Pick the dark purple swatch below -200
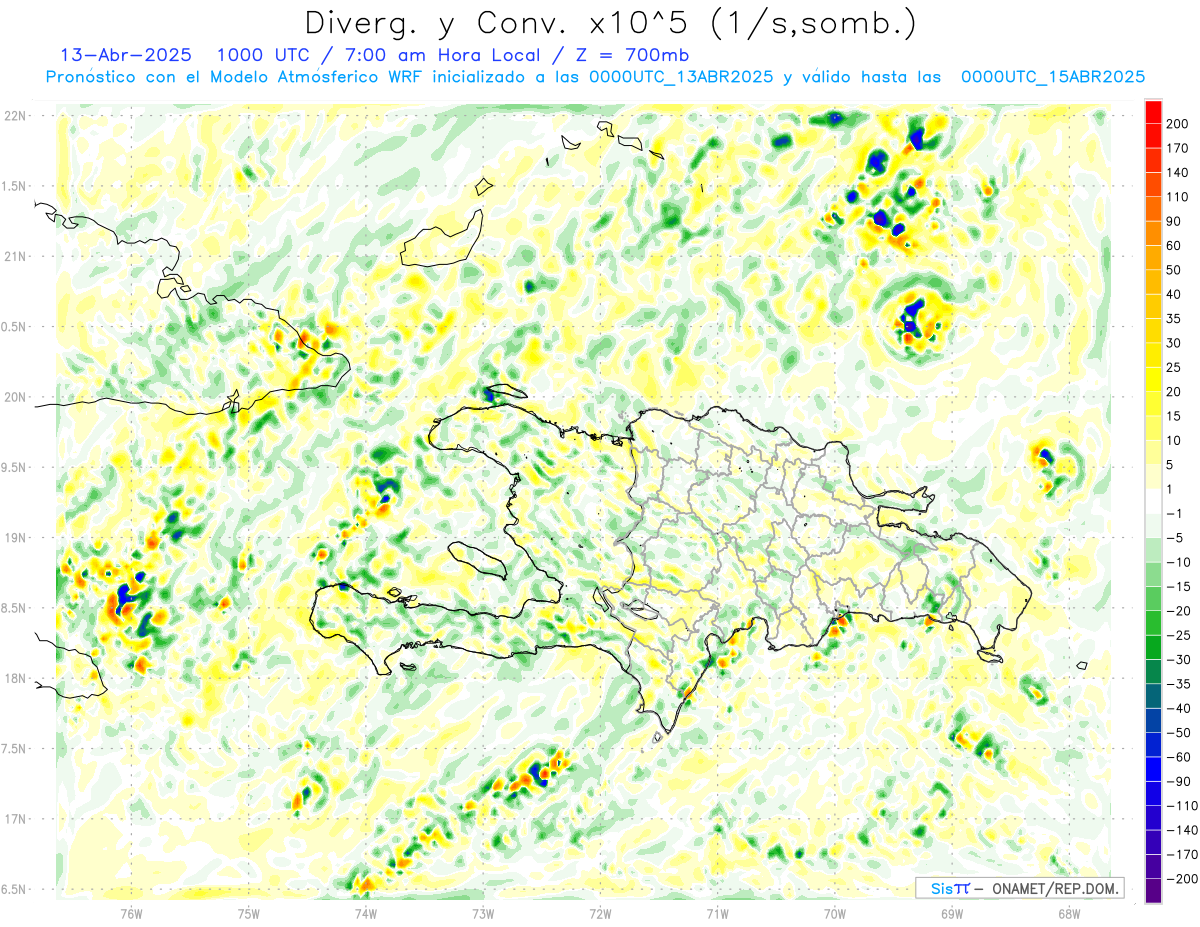This screenshot has width=1200, height=927. click(x=1153, y=891)
